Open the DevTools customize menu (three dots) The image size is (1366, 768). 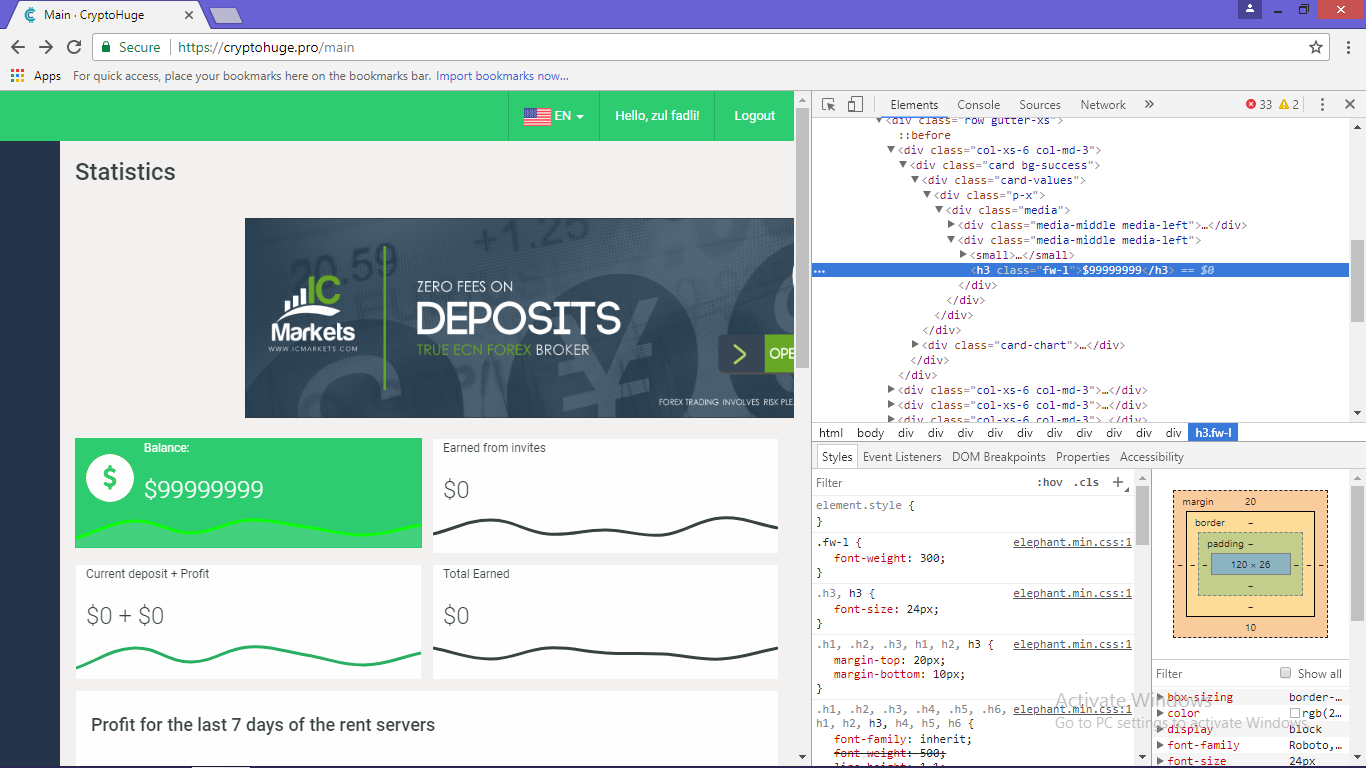pyautogui.click(x=1322, y=104)
